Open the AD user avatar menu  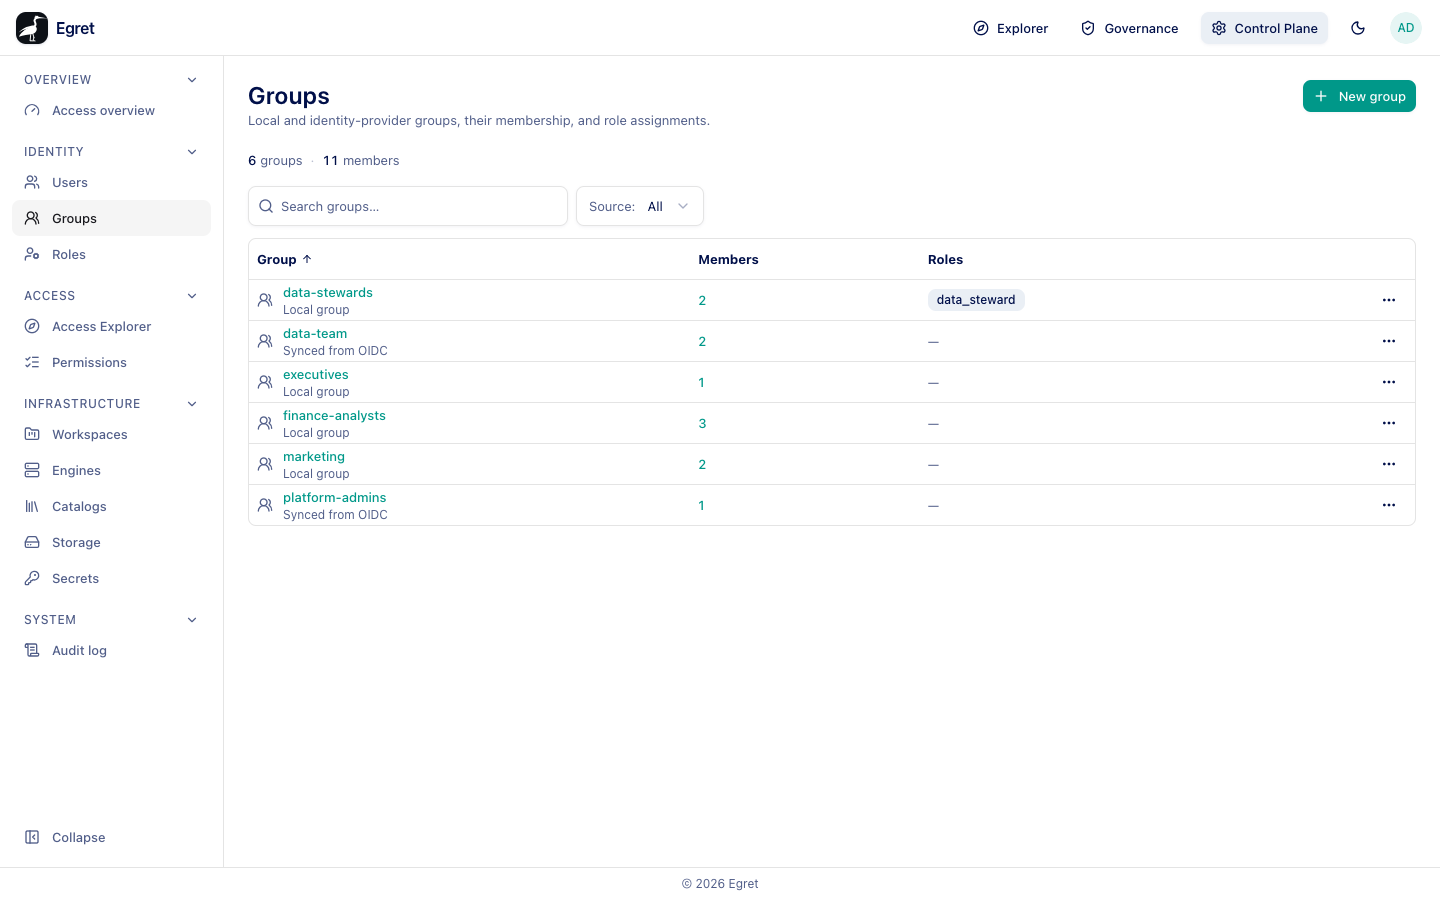pyautogui.click(x=1406, y=28)
